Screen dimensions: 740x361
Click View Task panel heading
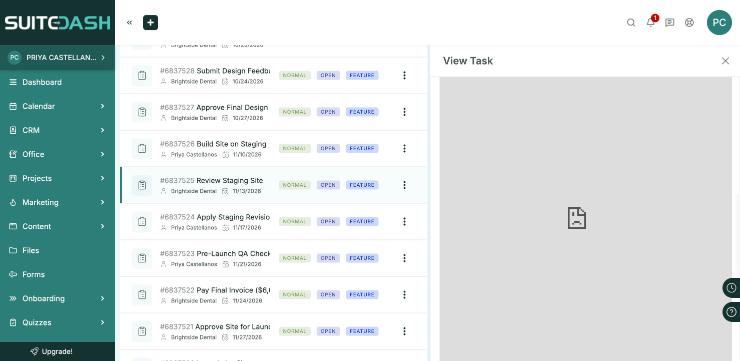[x=468, y=60]
